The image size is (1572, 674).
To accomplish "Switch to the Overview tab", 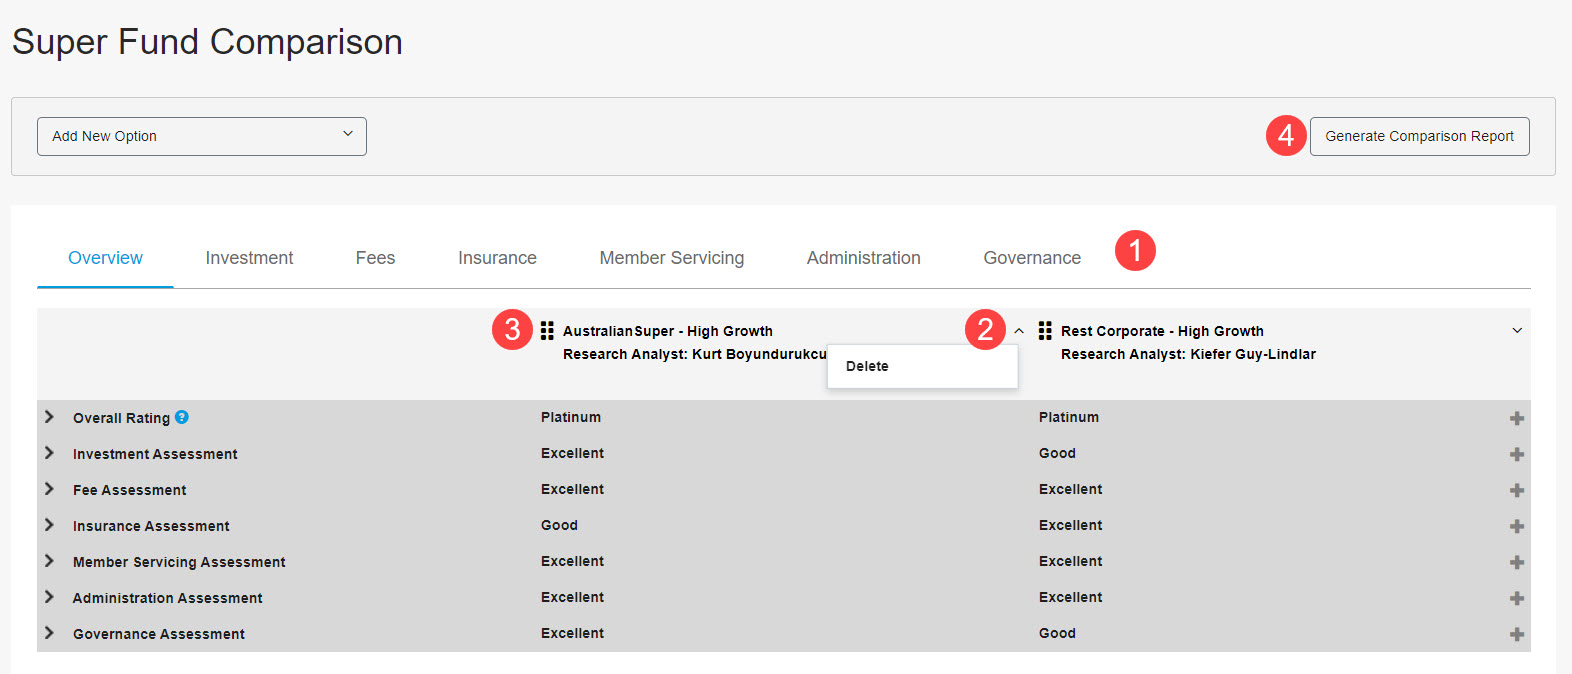I will 105,258.
